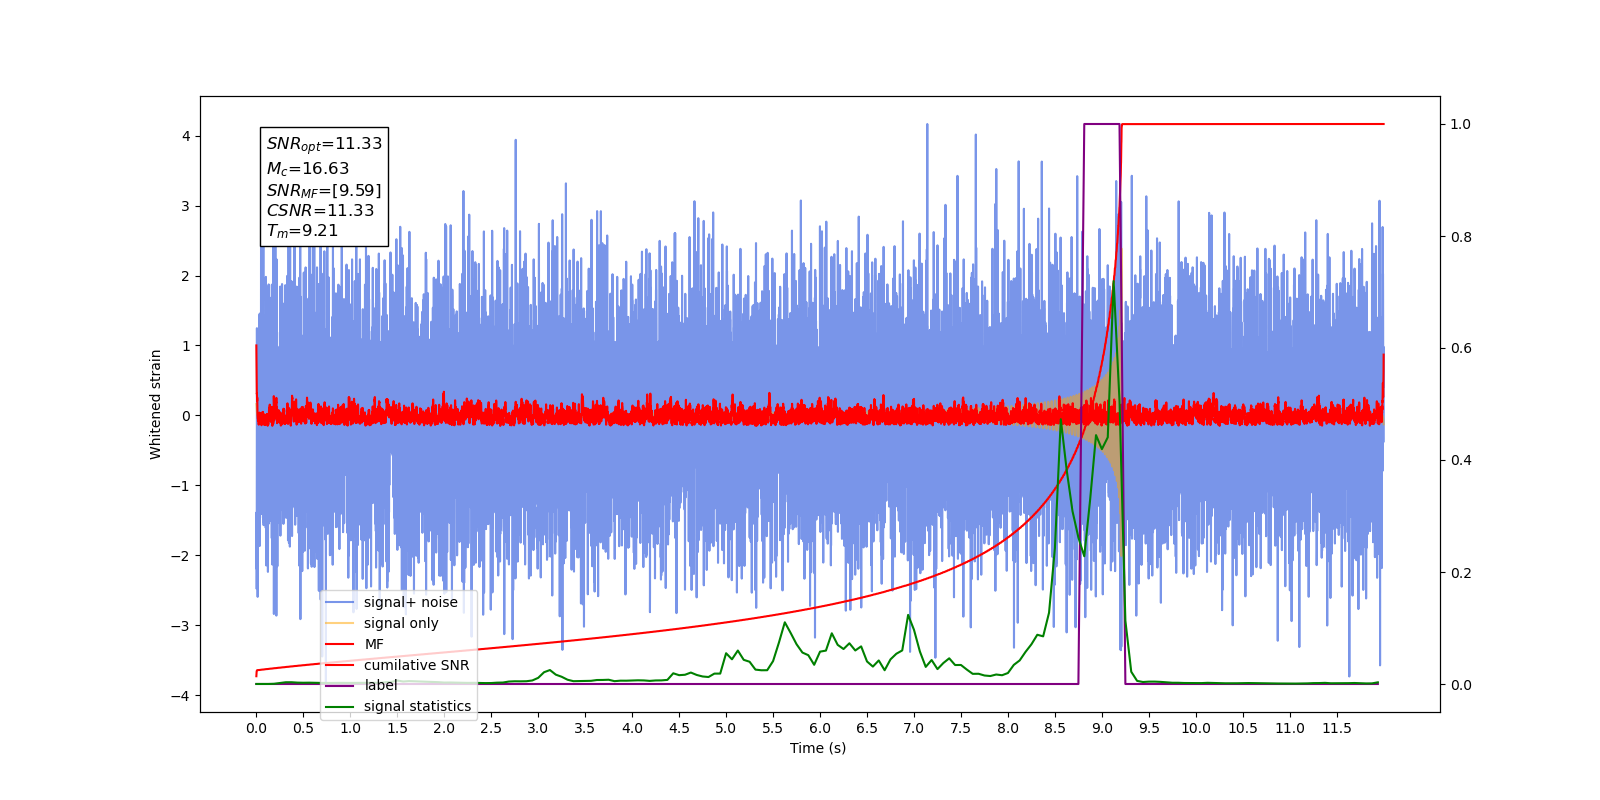Click the 3.0 tick on the time axis
Screen dimensions: 1600x800
538,728
